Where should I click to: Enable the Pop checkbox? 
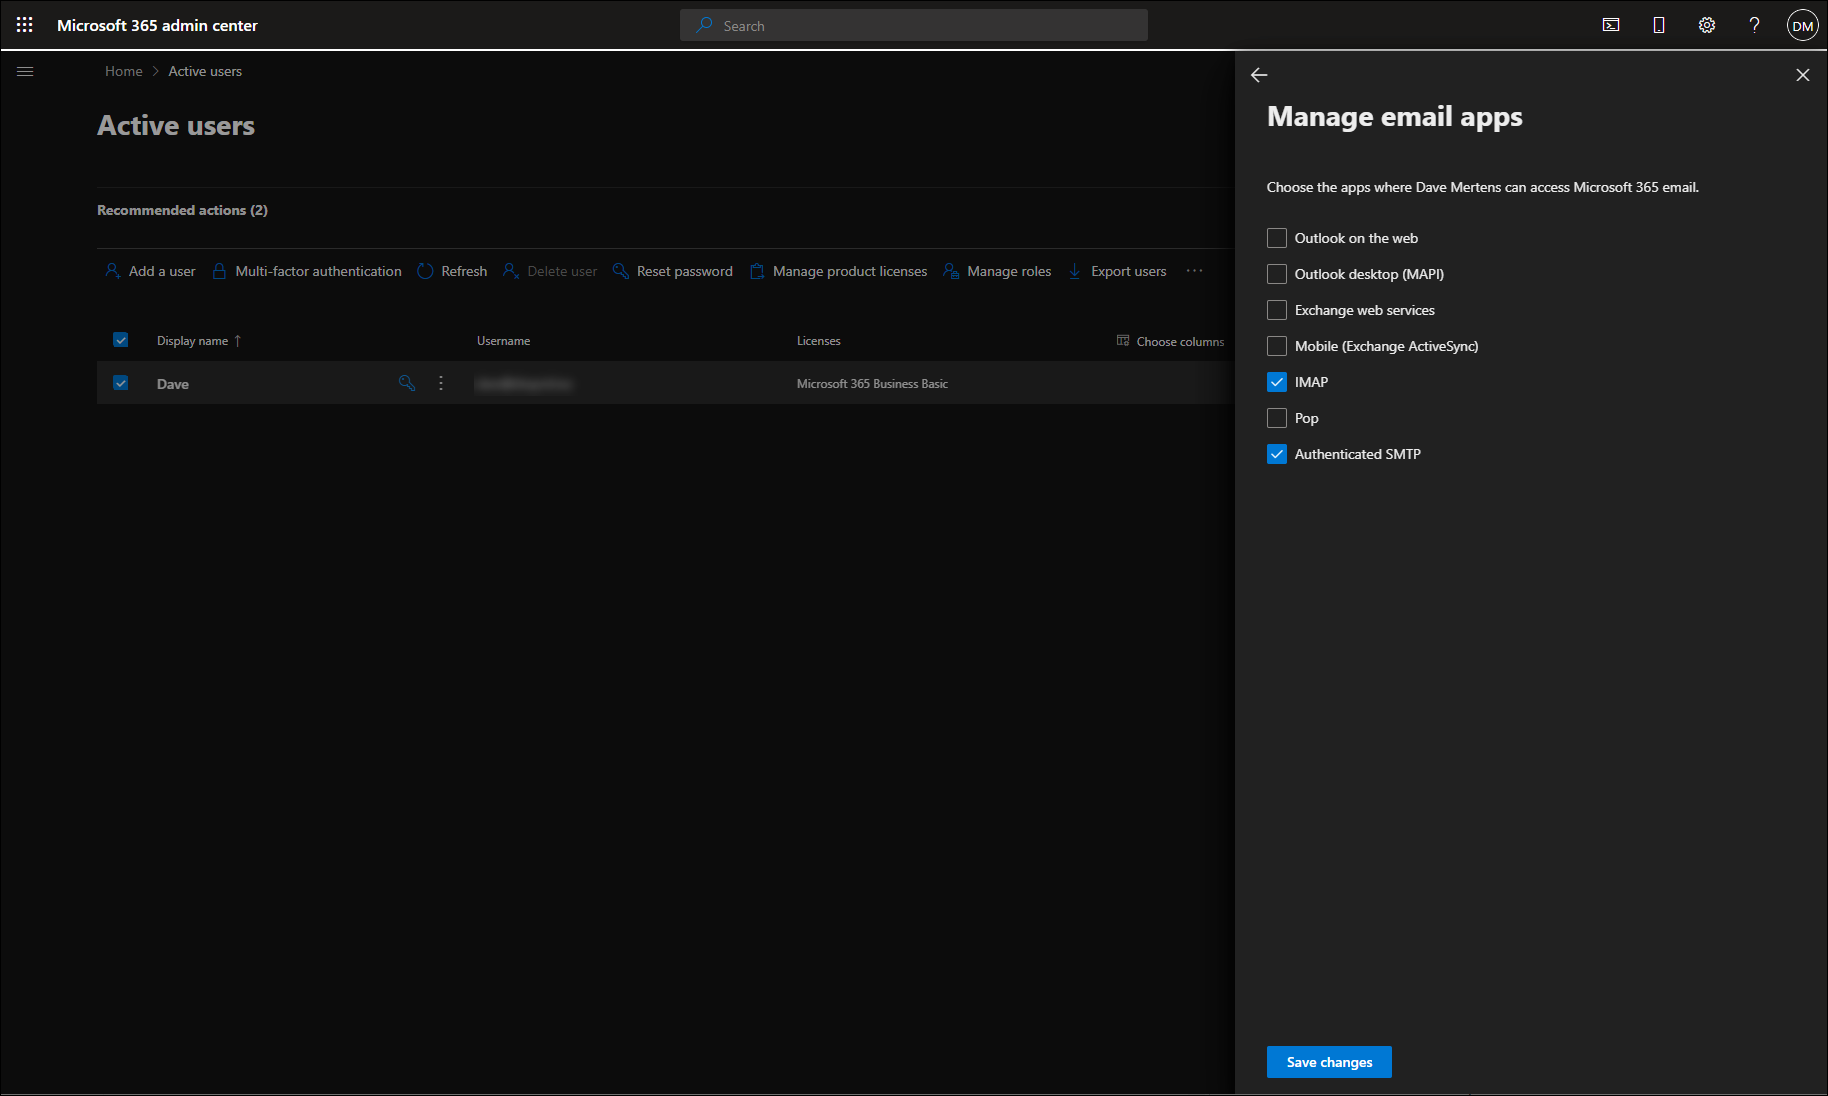[x=1277, y=418]
